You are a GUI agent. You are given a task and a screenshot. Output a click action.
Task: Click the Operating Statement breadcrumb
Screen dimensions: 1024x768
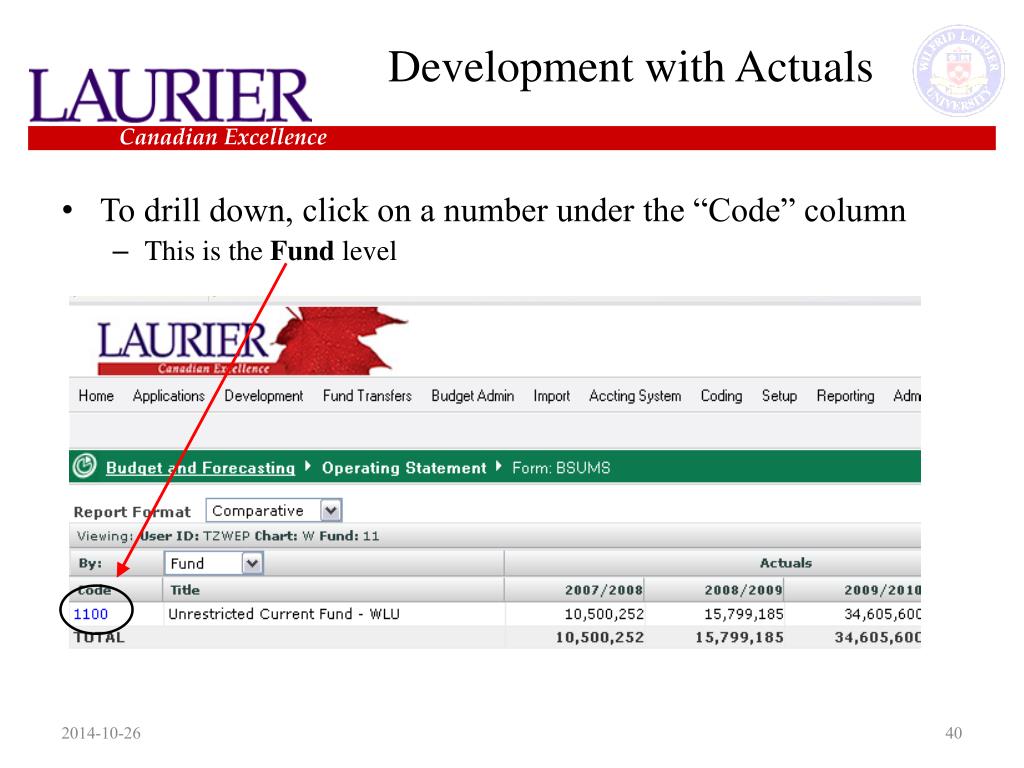(404, 468)
